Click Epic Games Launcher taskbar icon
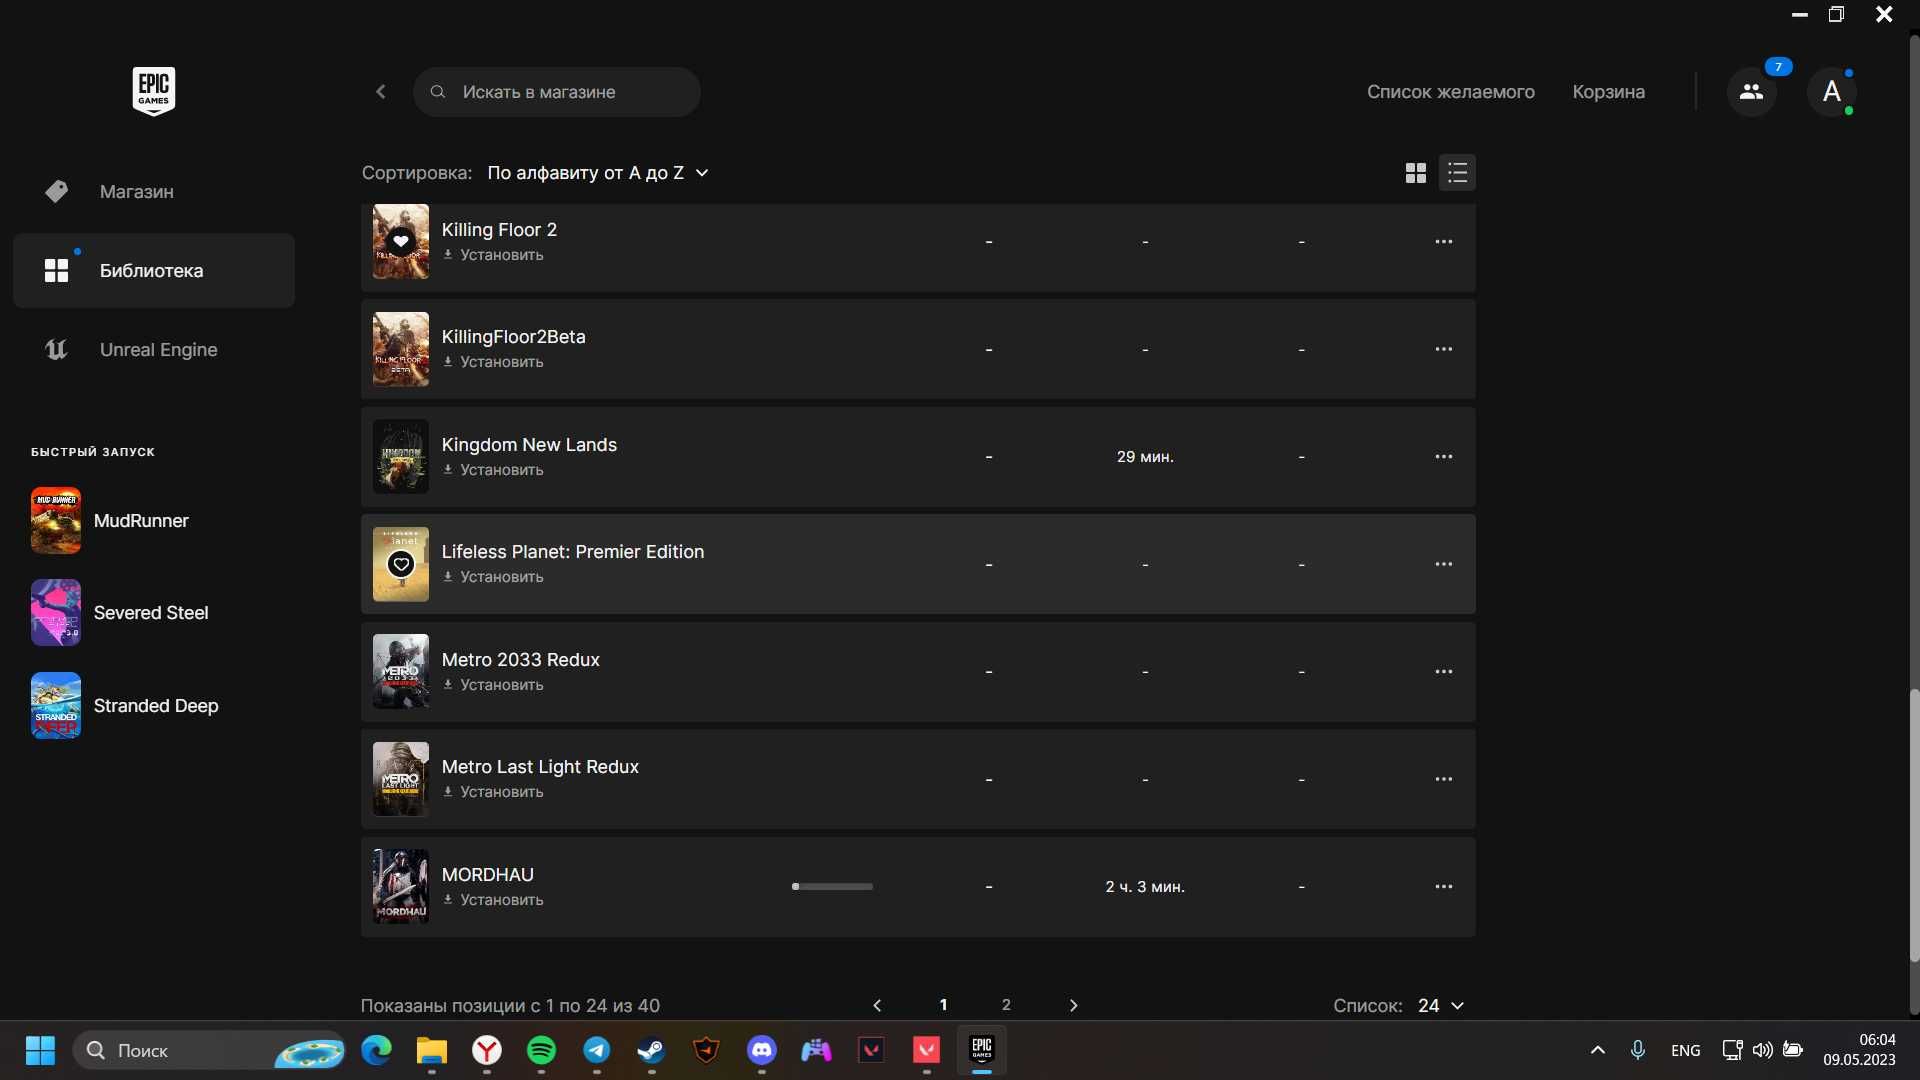This screenshot has width=1920, height=1080. pyautogui.click(x=982, y=1050)
